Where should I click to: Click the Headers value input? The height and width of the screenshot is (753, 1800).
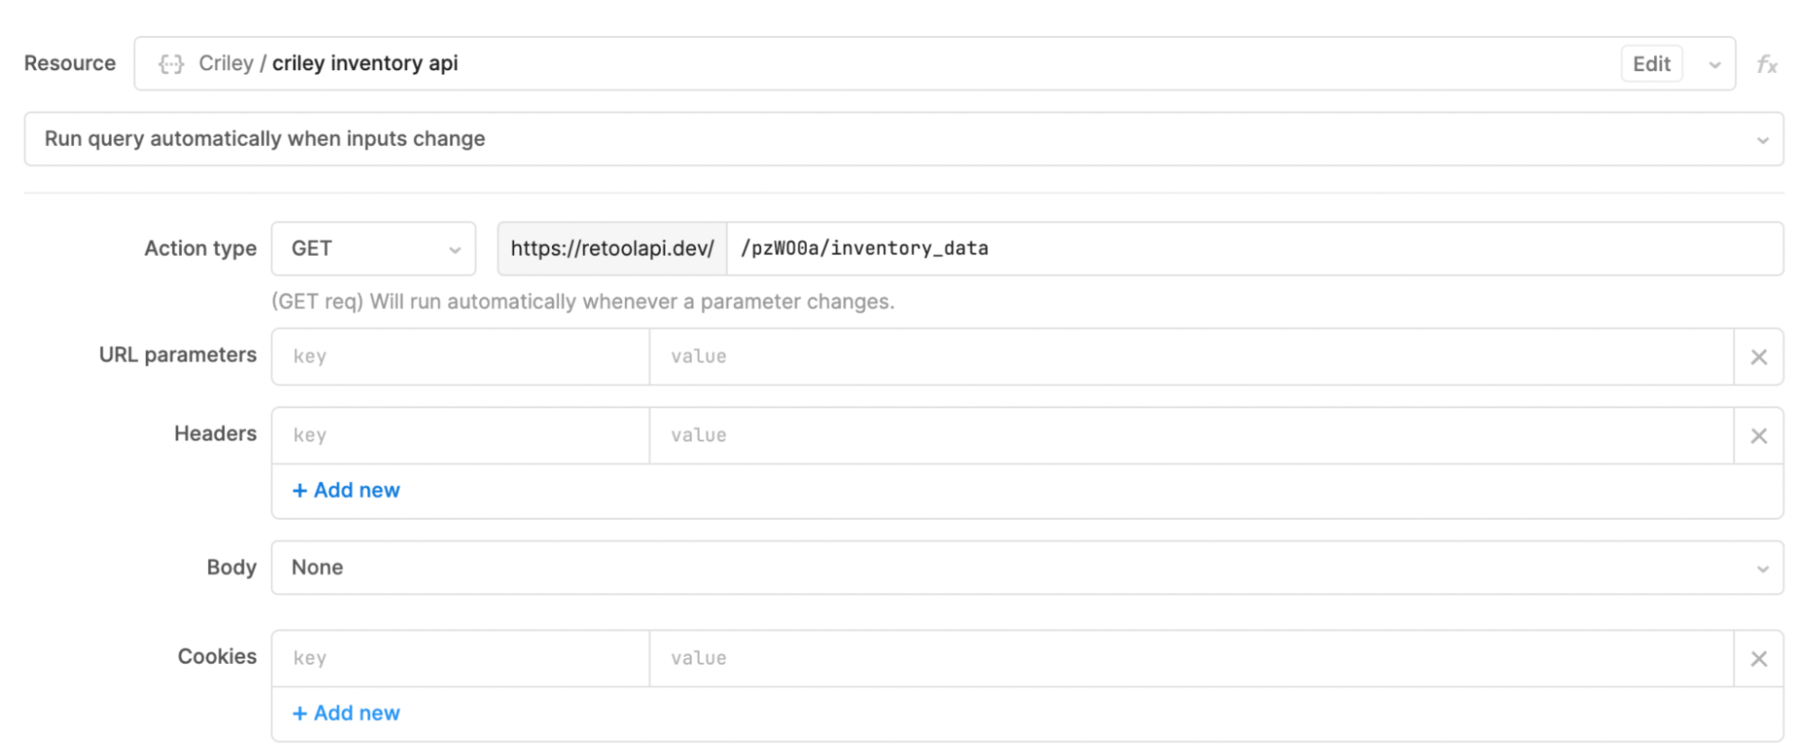(1190, 436)
